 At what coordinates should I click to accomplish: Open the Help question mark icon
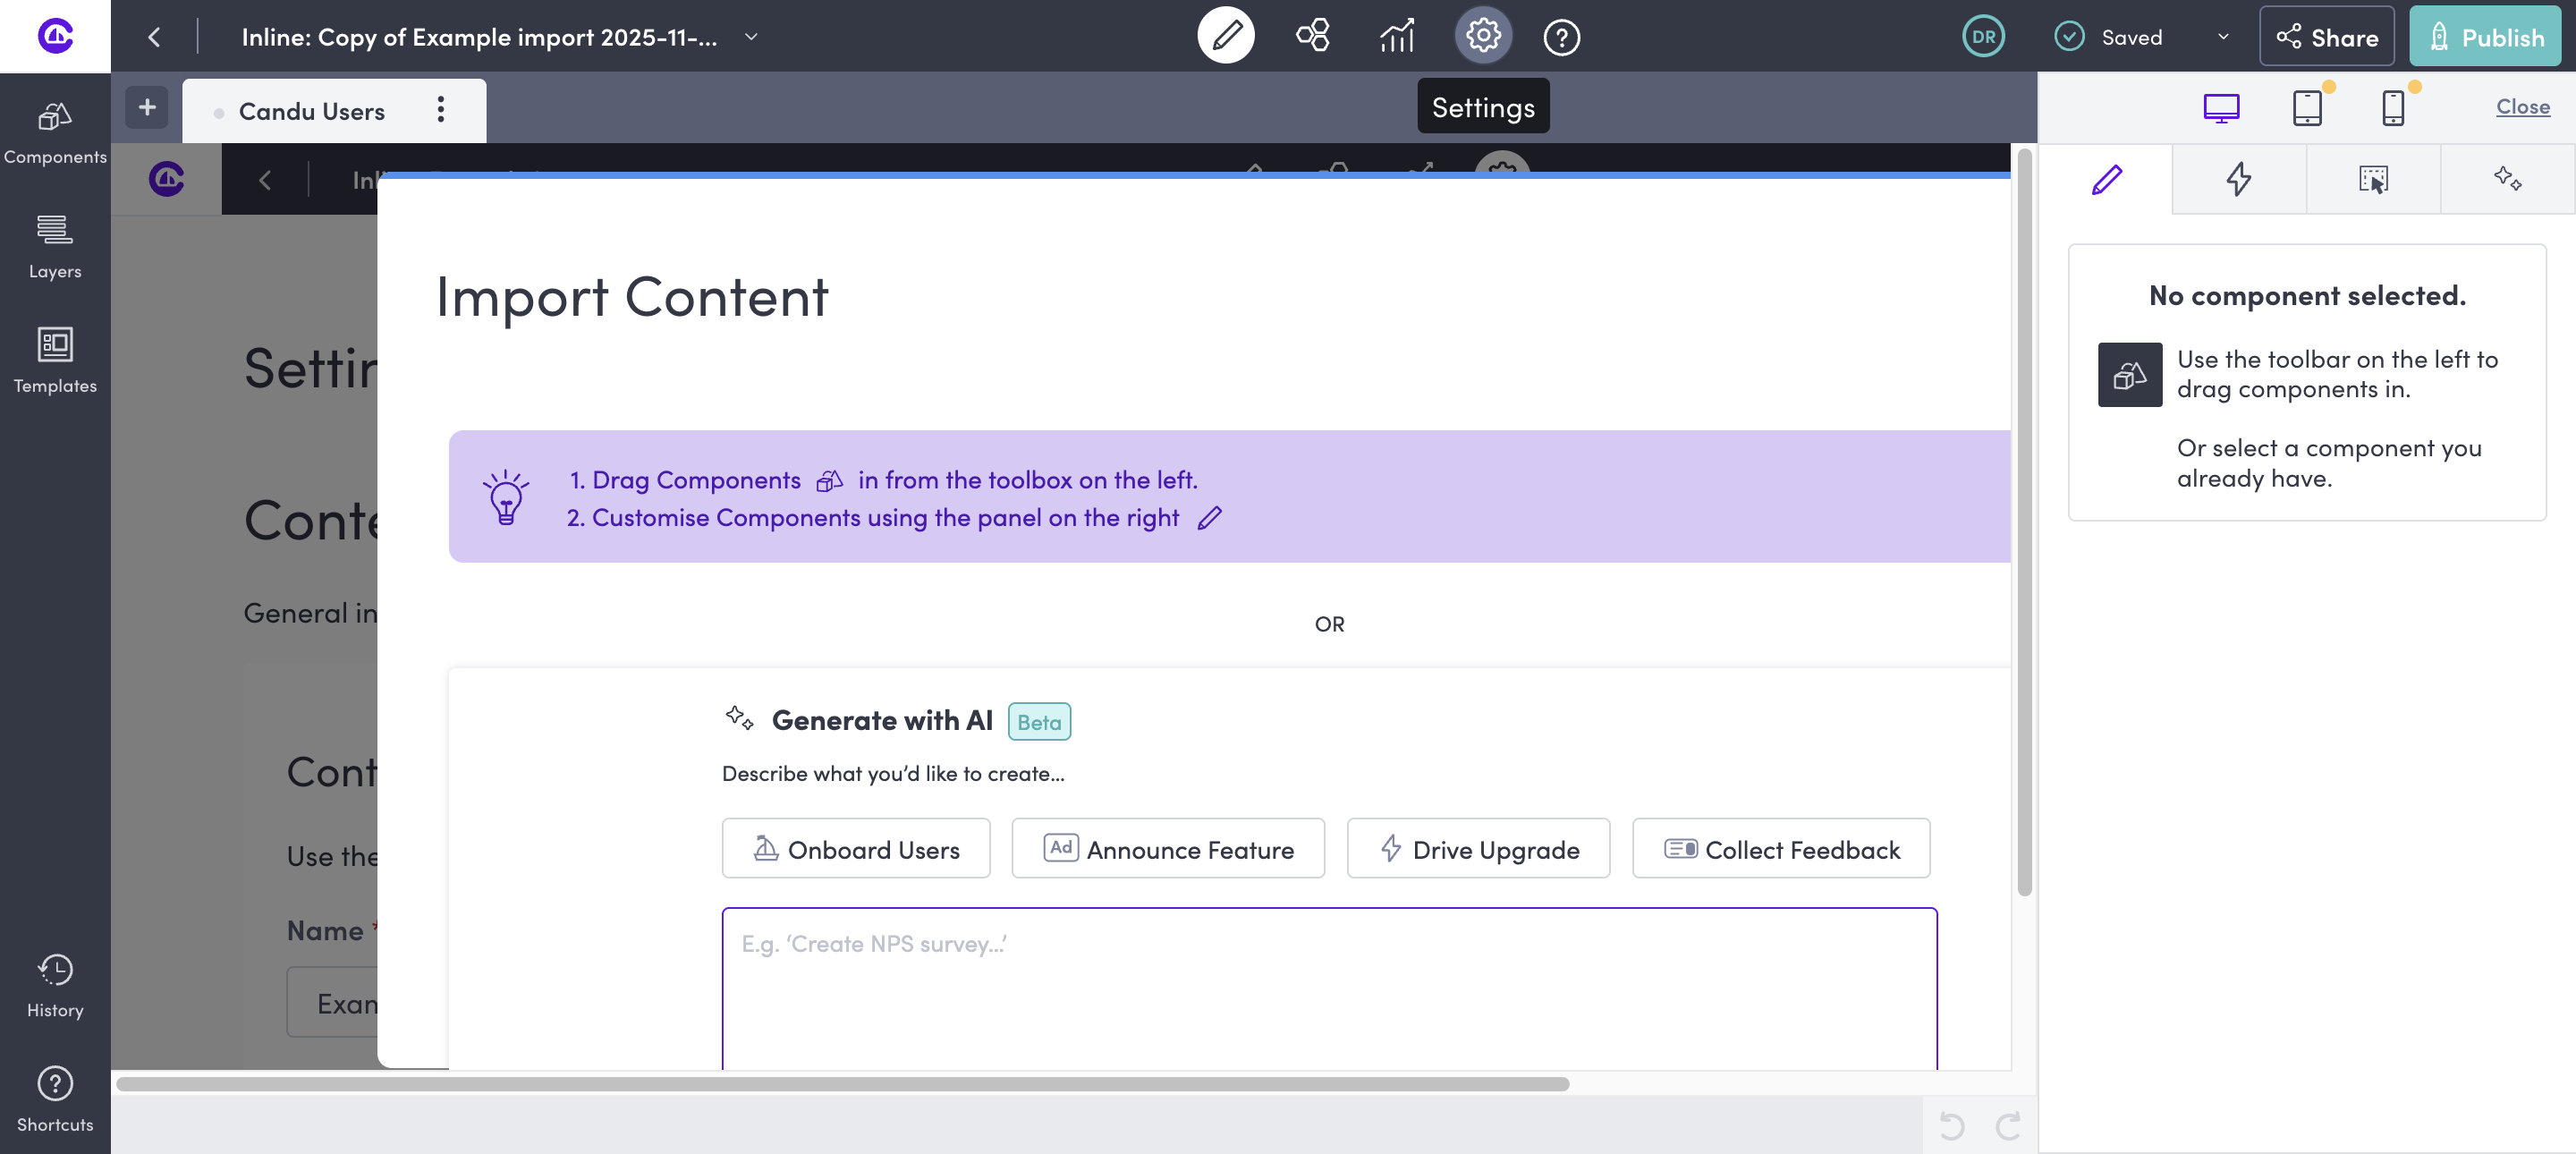[x=1561, y=37]
